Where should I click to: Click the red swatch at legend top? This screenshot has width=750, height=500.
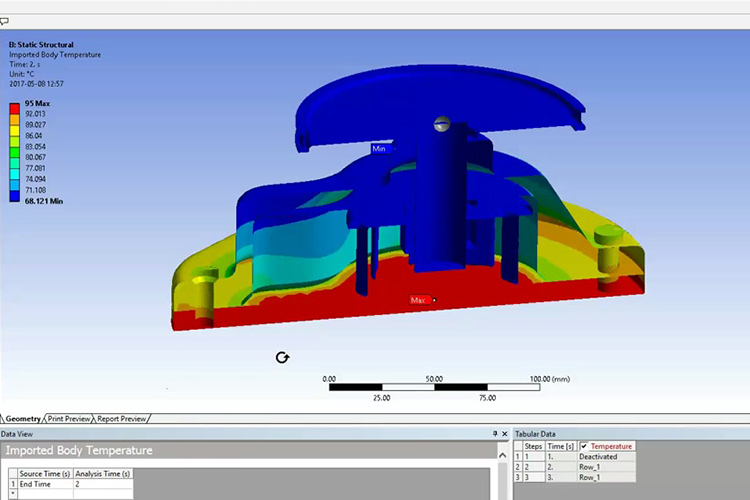15,108
